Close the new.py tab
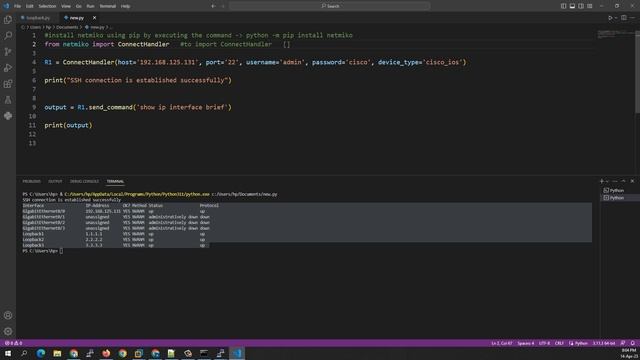640x360 pixels. point(94,18)
